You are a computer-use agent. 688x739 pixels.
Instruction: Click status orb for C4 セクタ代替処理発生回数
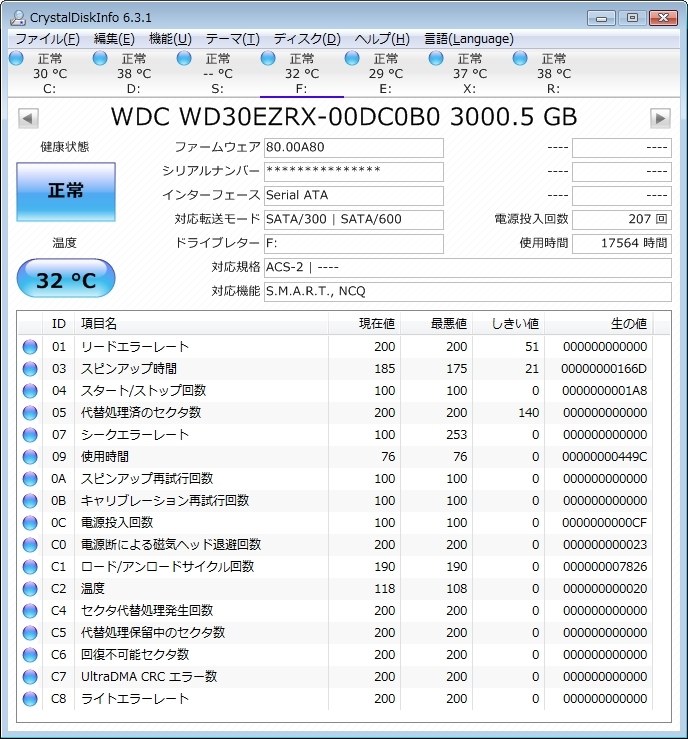point(30,611)
